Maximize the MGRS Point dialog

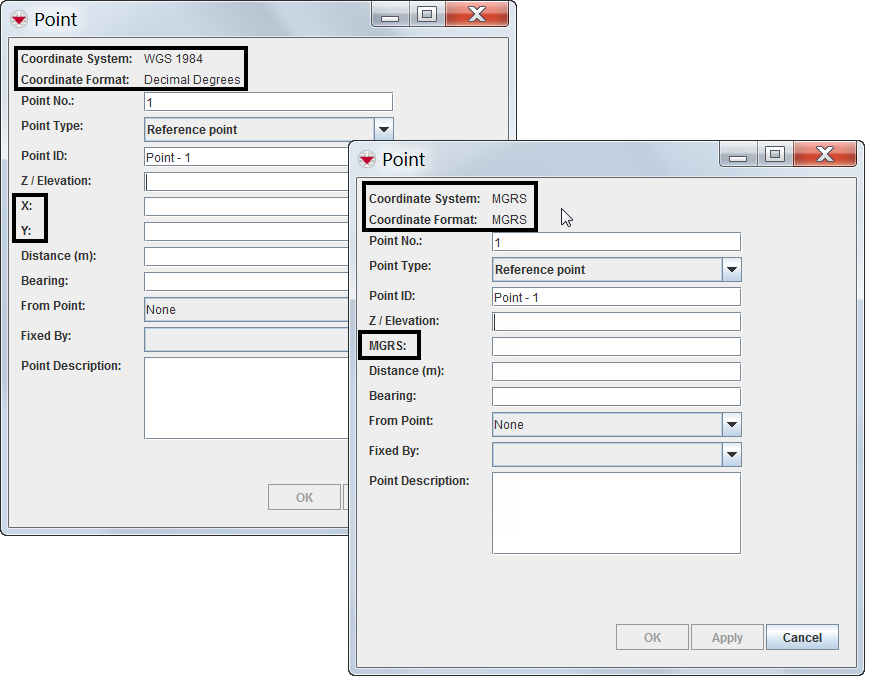click(x=774, y=154)
